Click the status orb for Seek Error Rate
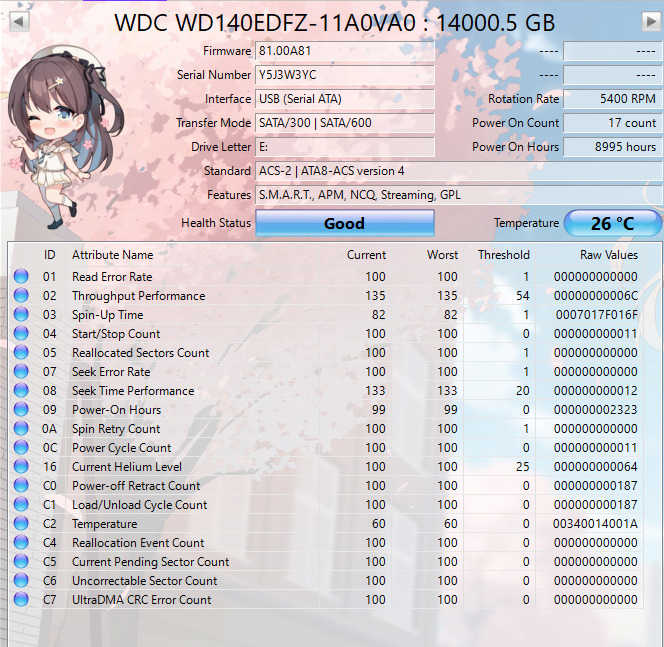The width and height of the screenshot is (664, 647). pyautogui.click(x=21, y=371)
